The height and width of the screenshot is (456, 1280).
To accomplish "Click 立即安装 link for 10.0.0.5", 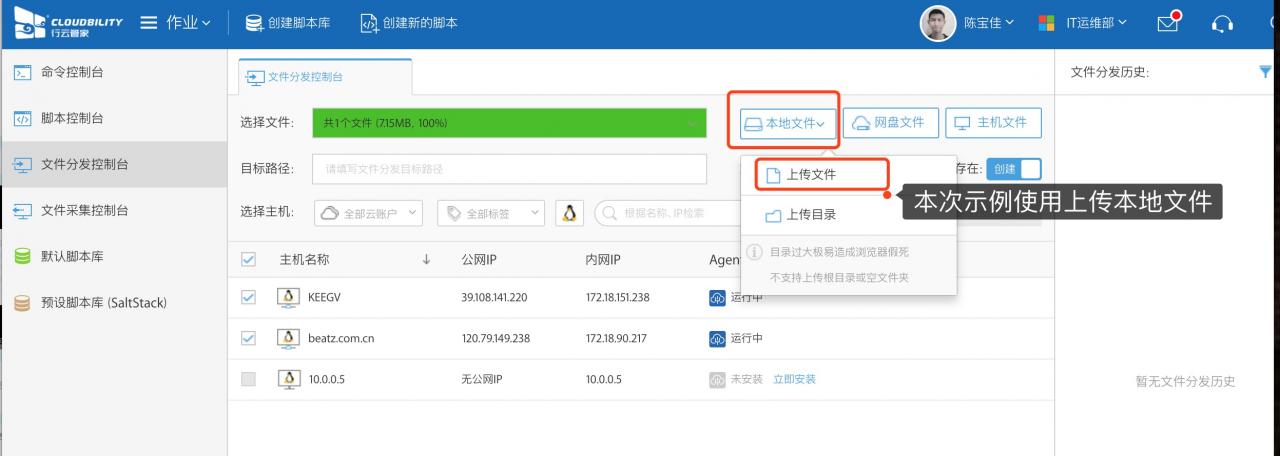I will (794, 379).
